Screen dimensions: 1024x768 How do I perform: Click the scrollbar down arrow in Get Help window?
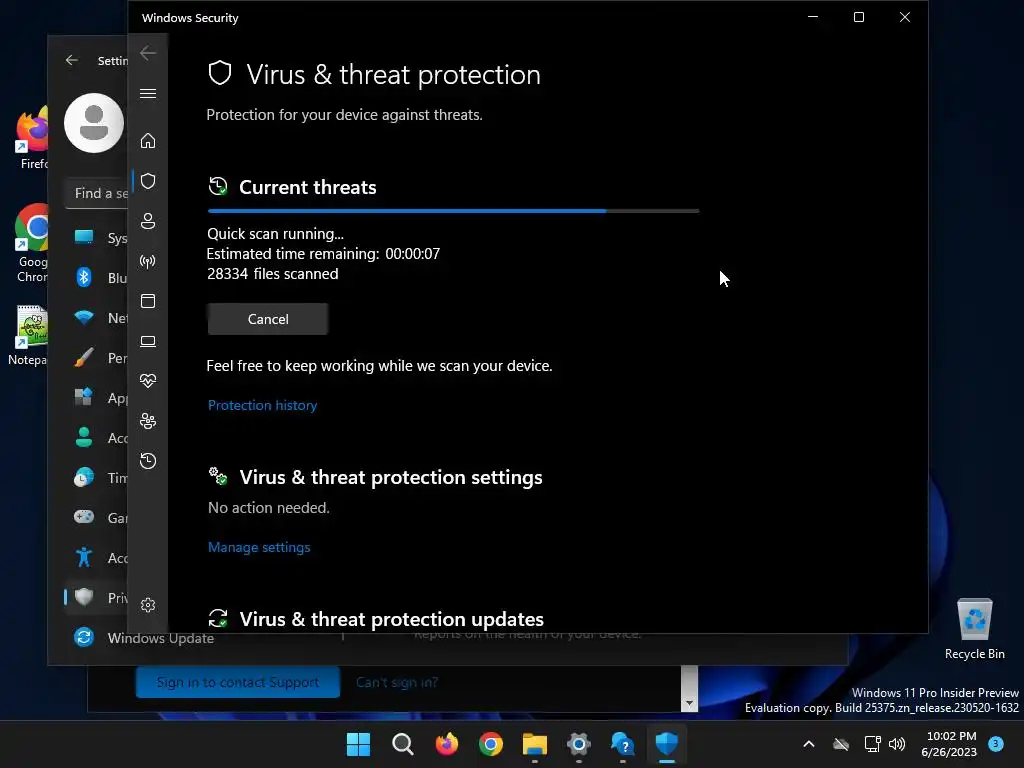click(x=689, y=704)
